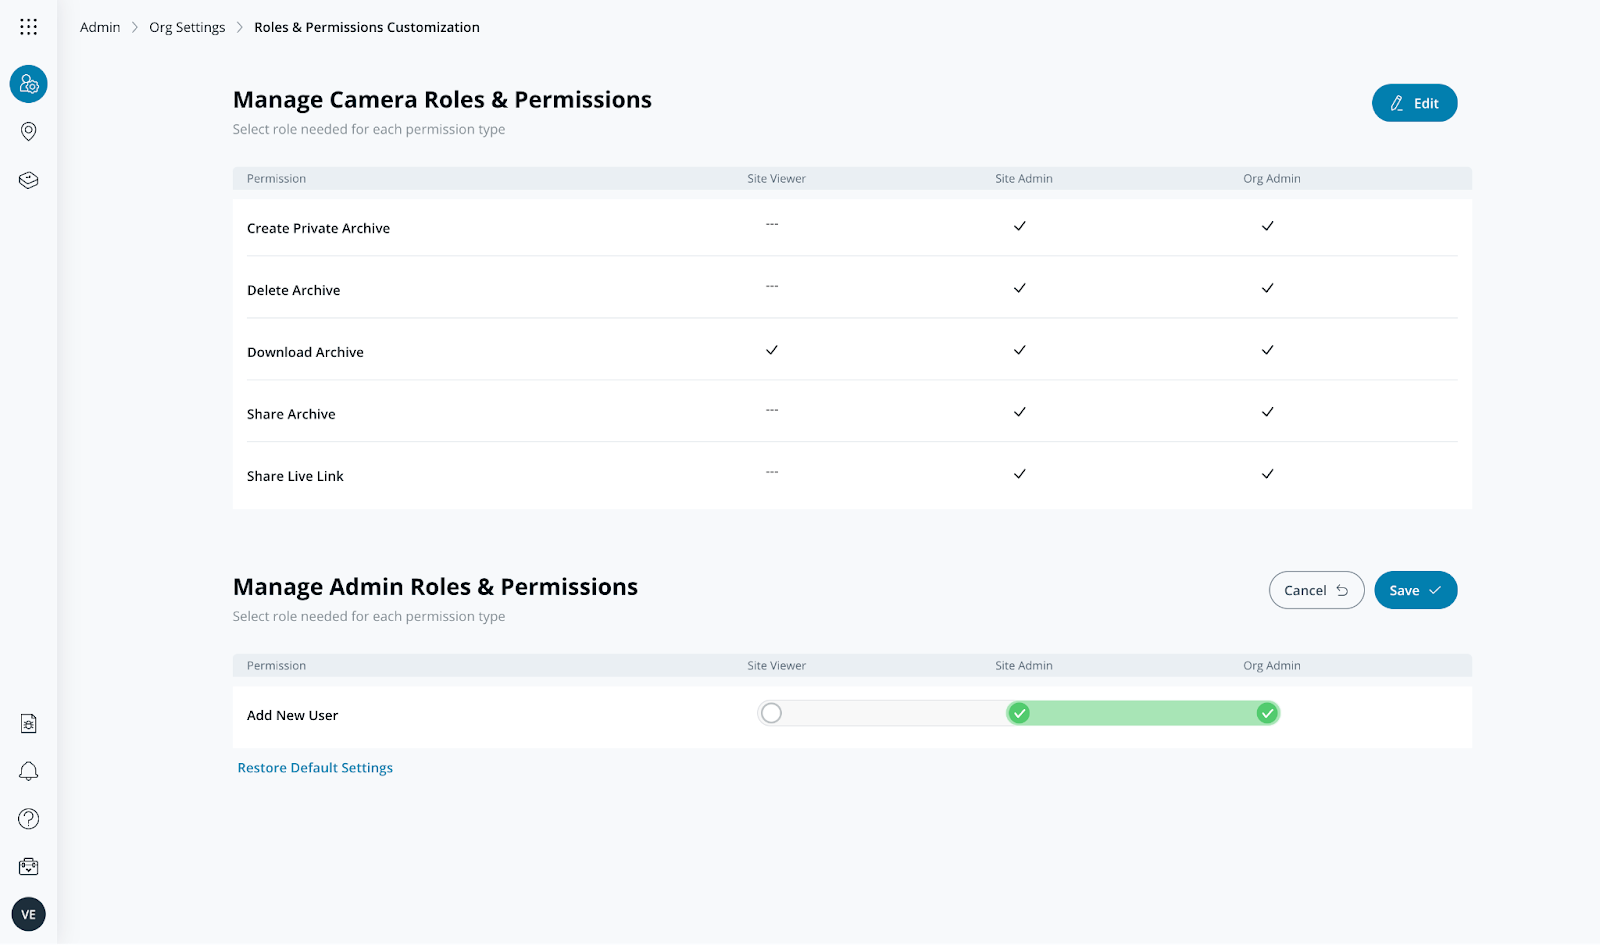This screenshot has width=1600, height=945.
Task: Open the help question mark icon
Action: (28, 819)
